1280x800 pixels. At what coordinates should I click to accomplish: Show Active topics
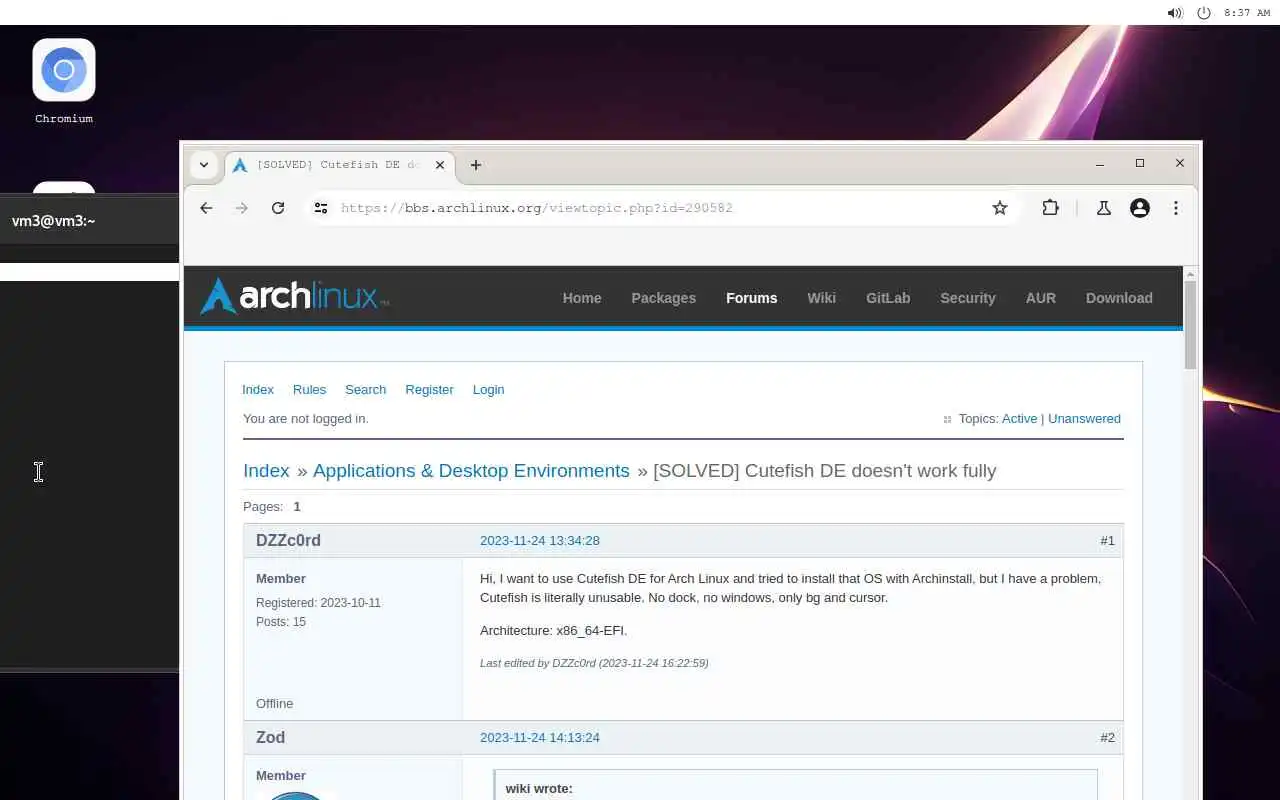coord(1019,419)
